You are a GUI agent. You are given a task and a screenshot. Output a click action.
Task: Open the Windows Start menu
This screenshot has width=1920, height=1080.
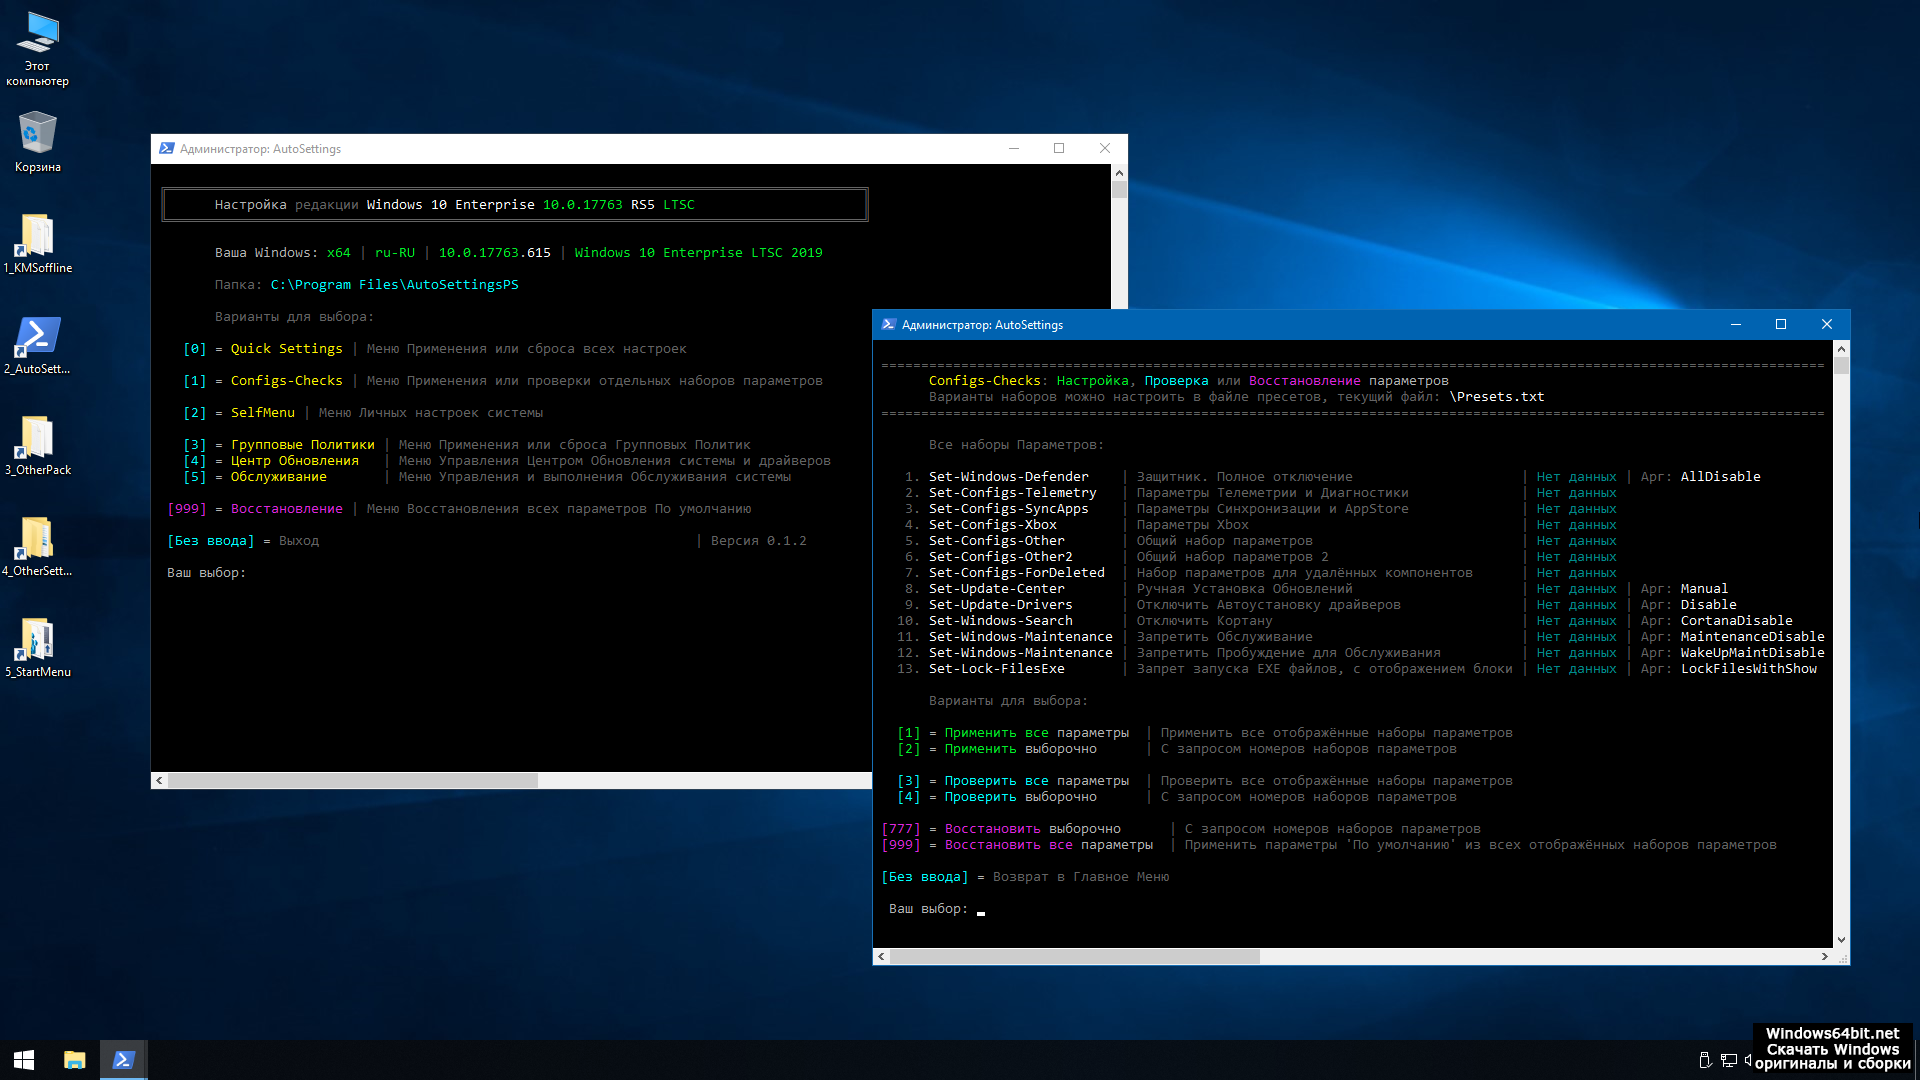click(x=24, y=1060)
